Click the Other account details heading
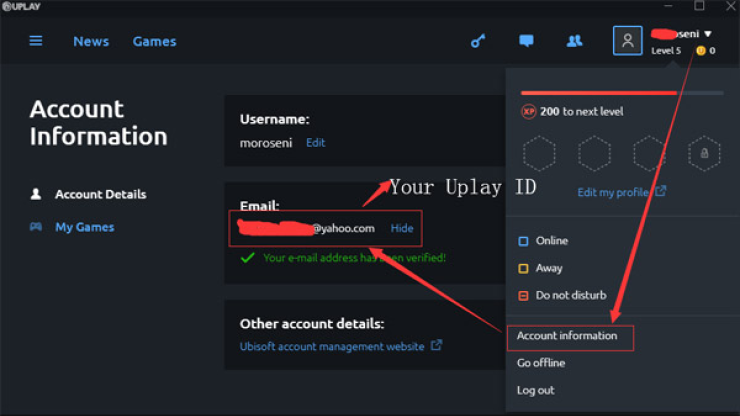The image size is (740, 416). [312, 323]
